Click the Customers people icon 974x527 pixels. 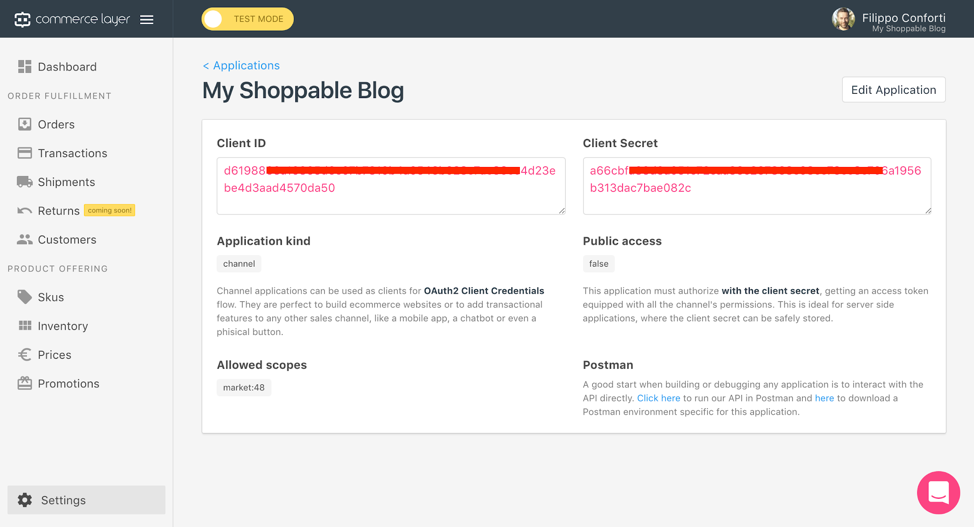click(x=25, y=239)
